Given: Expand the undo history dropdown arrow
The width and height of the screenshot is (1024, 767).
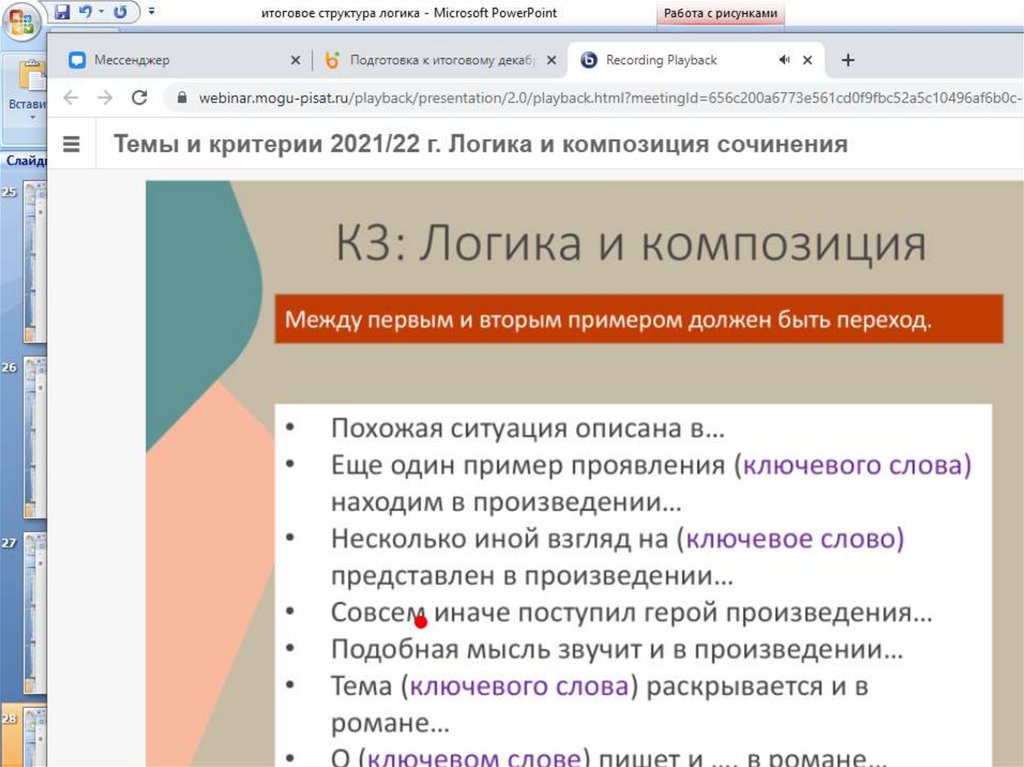Looking at the screenshot, I should point(101,12).
